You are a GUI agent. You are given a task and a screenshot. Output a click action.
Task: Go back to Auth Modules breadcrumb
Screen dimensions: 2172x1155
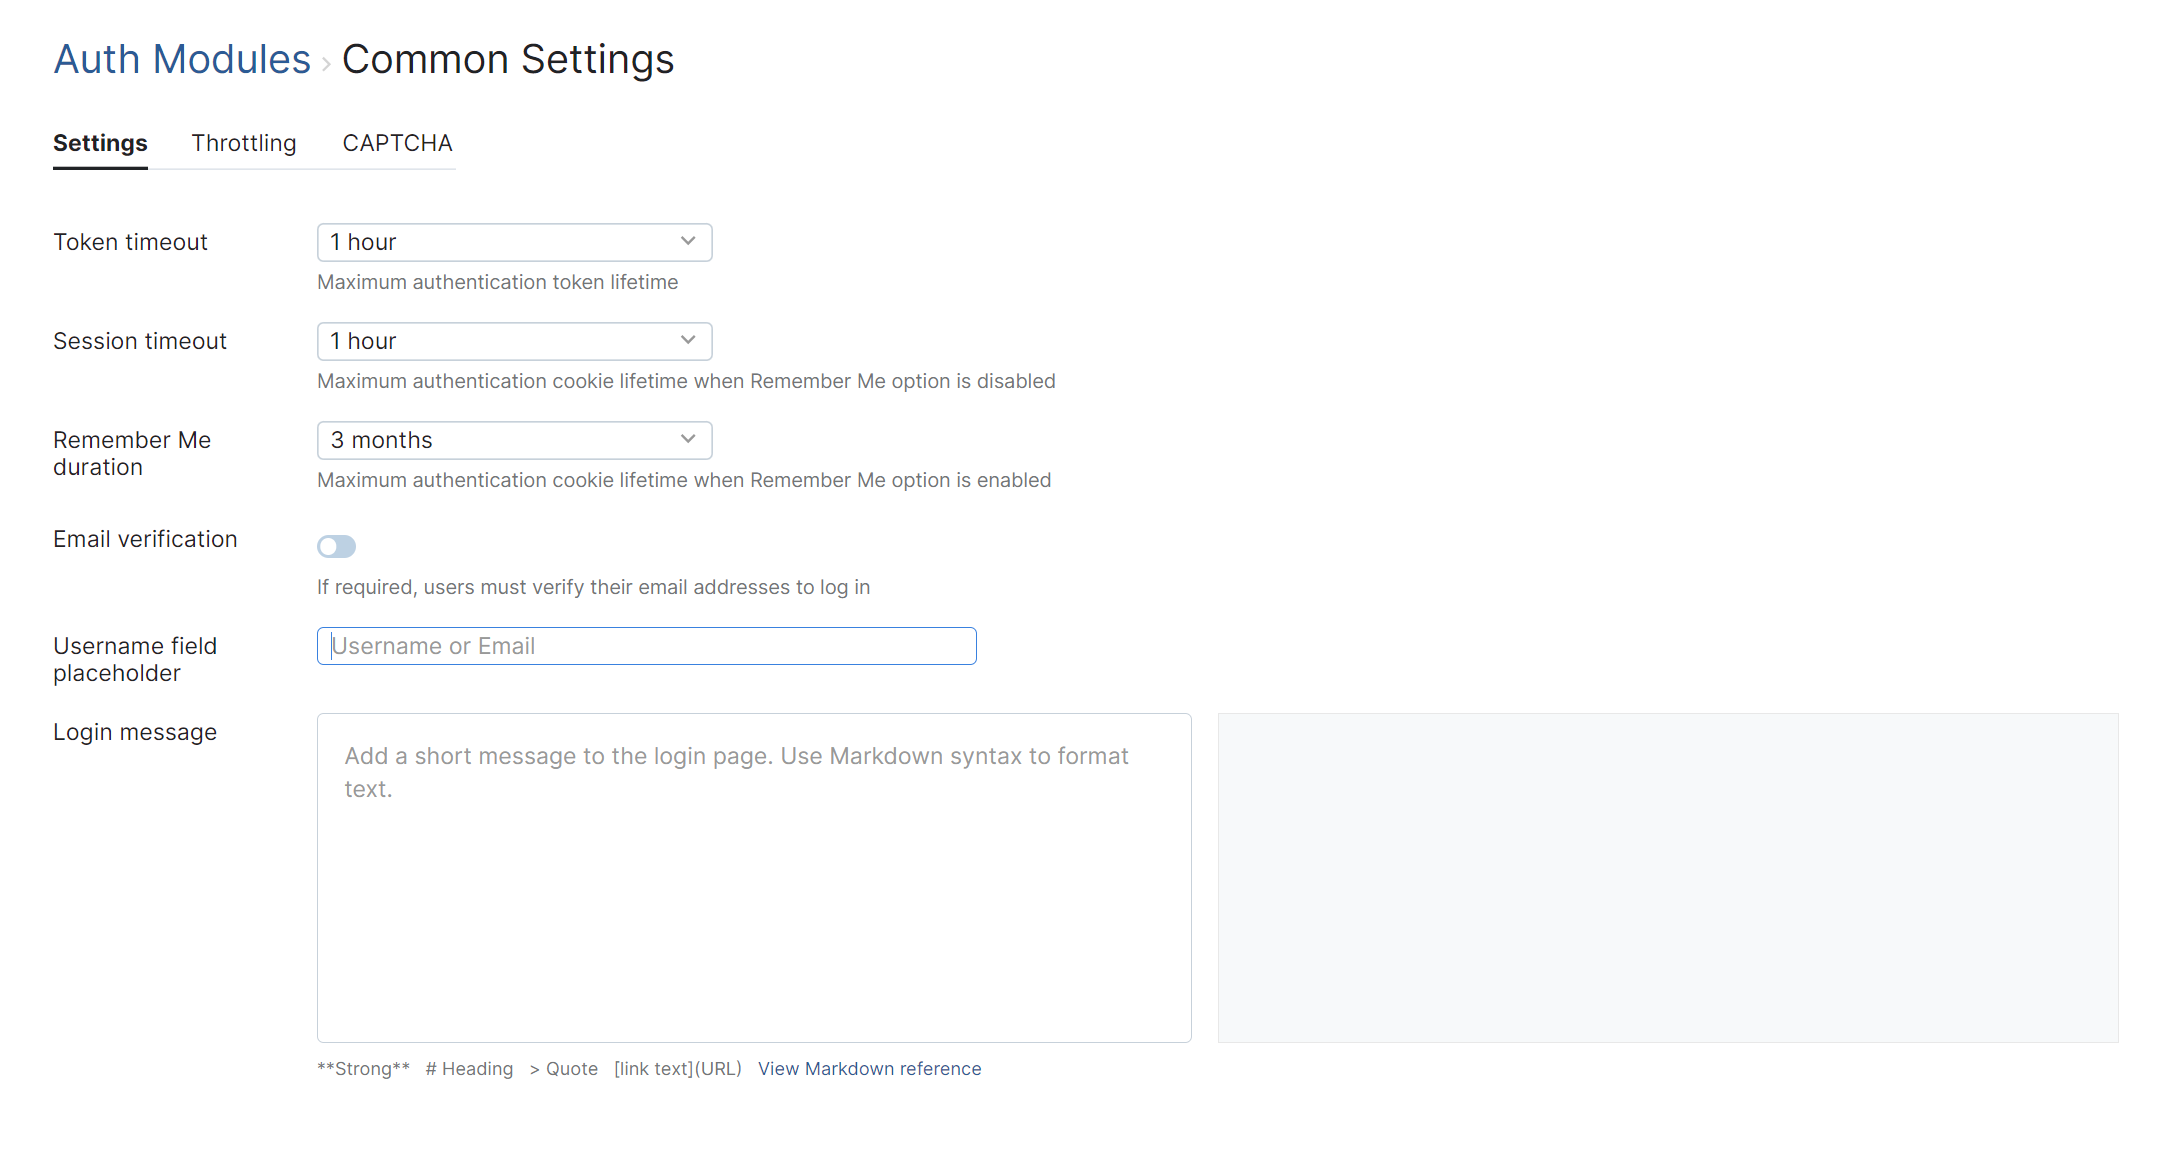click(182, 60)
